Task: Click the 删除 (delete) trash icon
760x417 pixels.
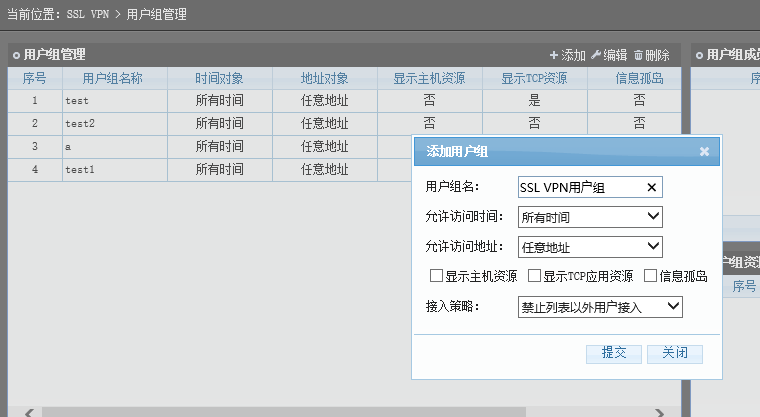Action: 638,55
